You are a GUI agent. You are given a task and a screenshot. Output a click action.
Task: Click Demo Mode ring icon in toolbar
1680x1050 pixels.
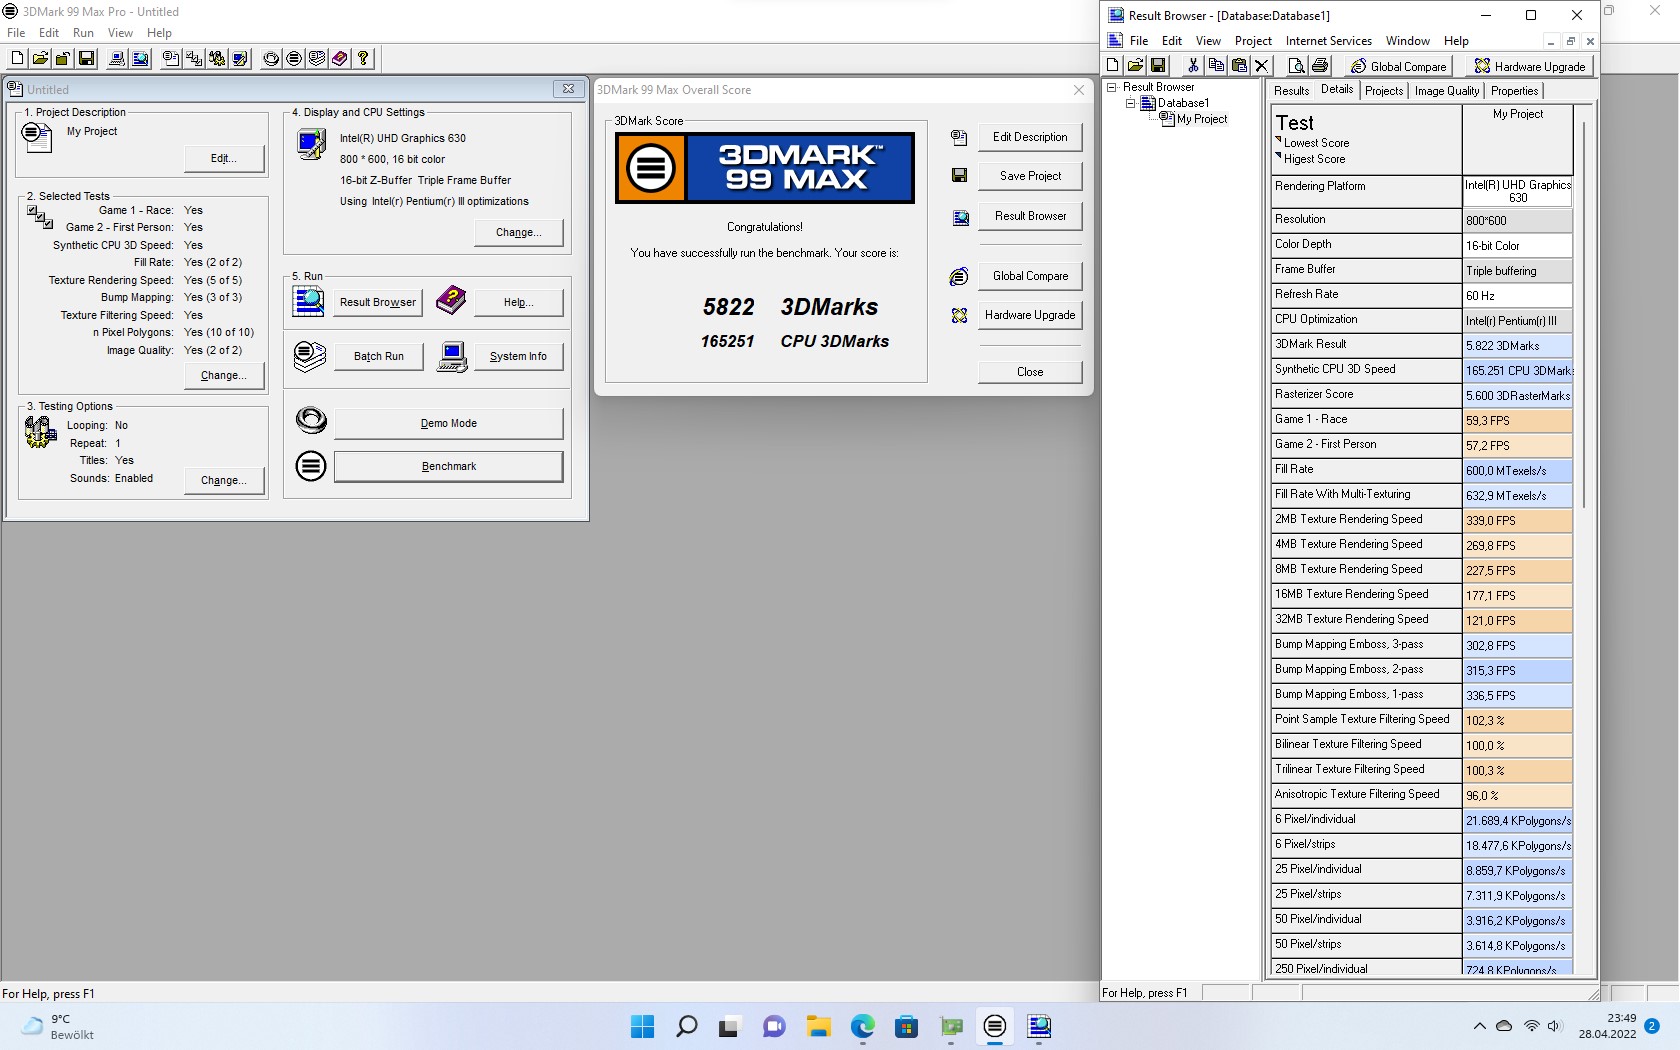point(271,59)
